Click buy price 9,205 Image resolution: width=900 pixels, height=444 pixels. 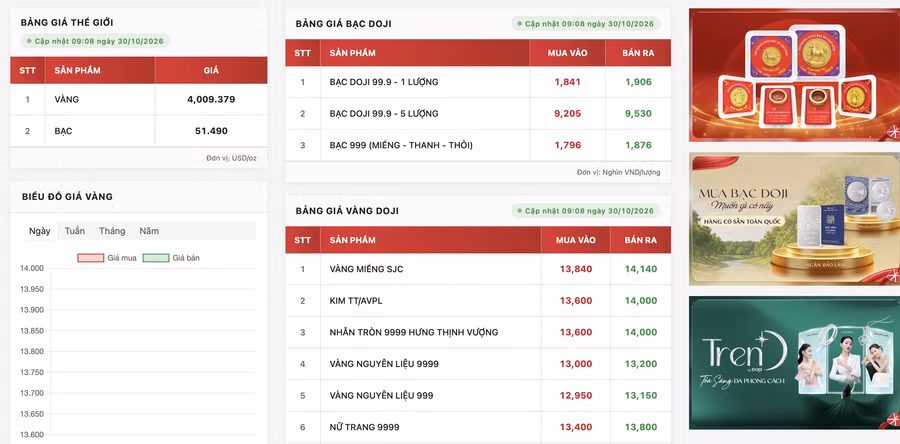tap(568, 114)
